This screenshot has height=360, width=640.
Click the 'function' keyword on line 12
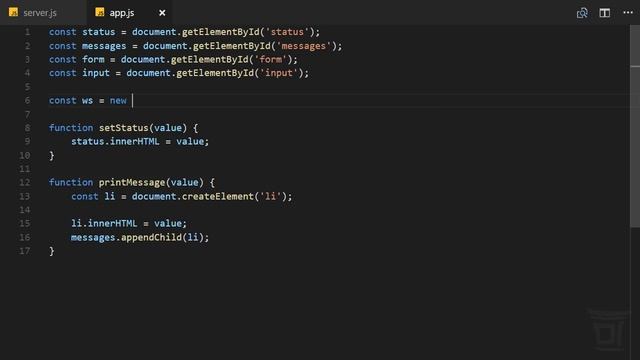(x=71, y=182)
